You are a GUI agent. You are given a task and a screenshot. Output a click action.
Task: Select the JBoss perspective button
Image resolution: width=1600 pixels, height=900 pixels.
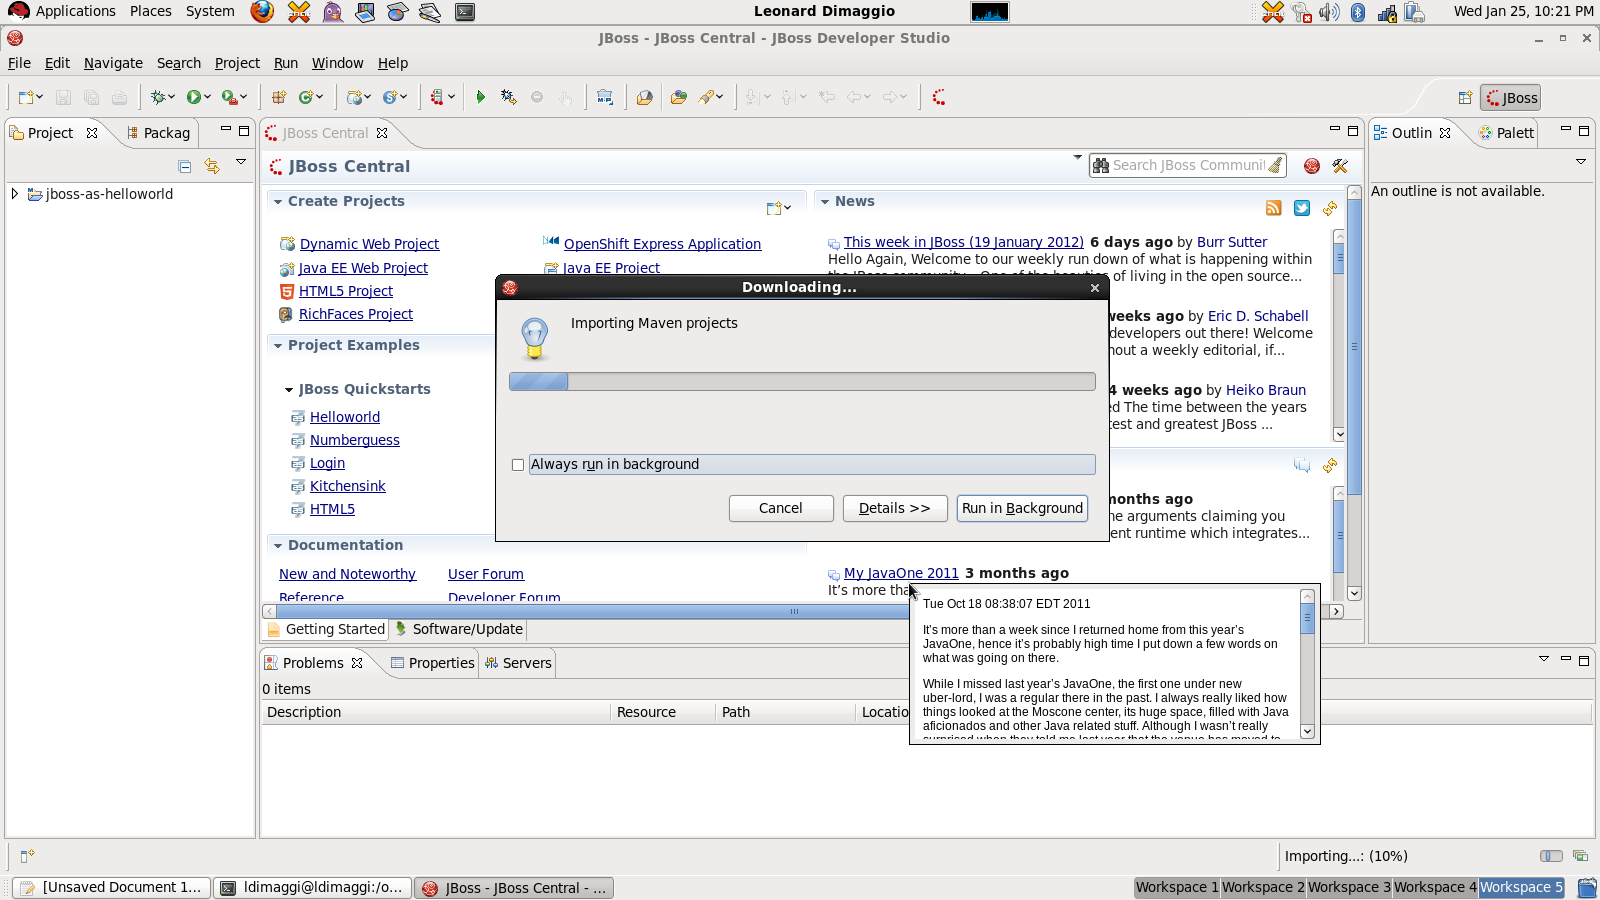click(1511, 98)
